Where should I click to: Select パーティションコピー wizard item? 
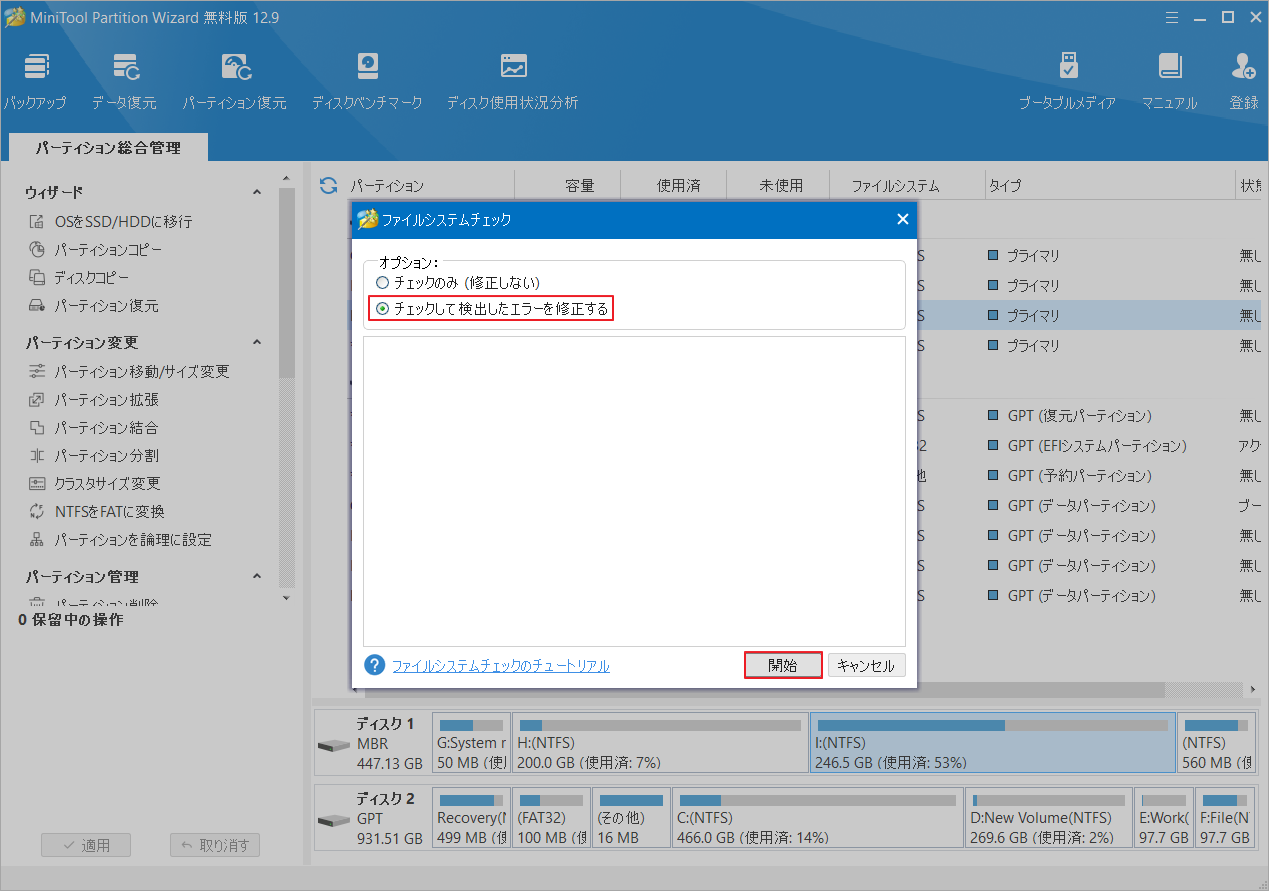tap(95, 249)
